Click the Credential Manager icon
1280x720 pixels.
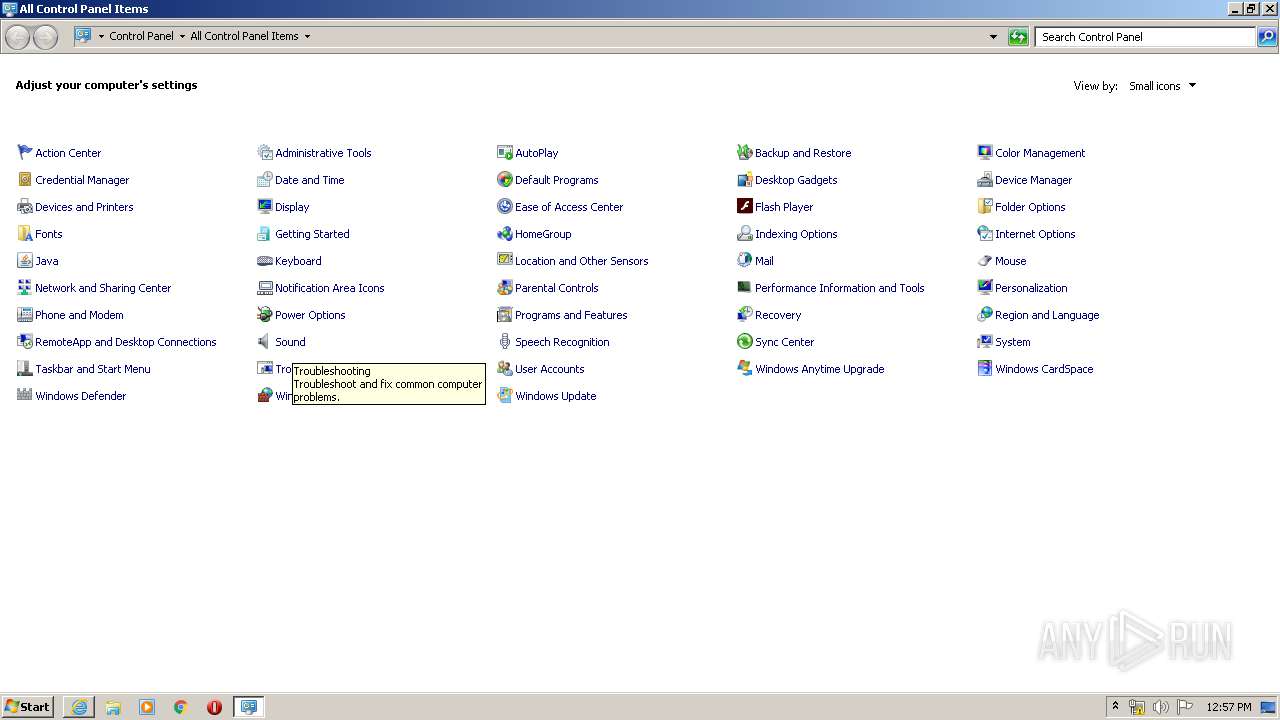click(x=25, y=180)
